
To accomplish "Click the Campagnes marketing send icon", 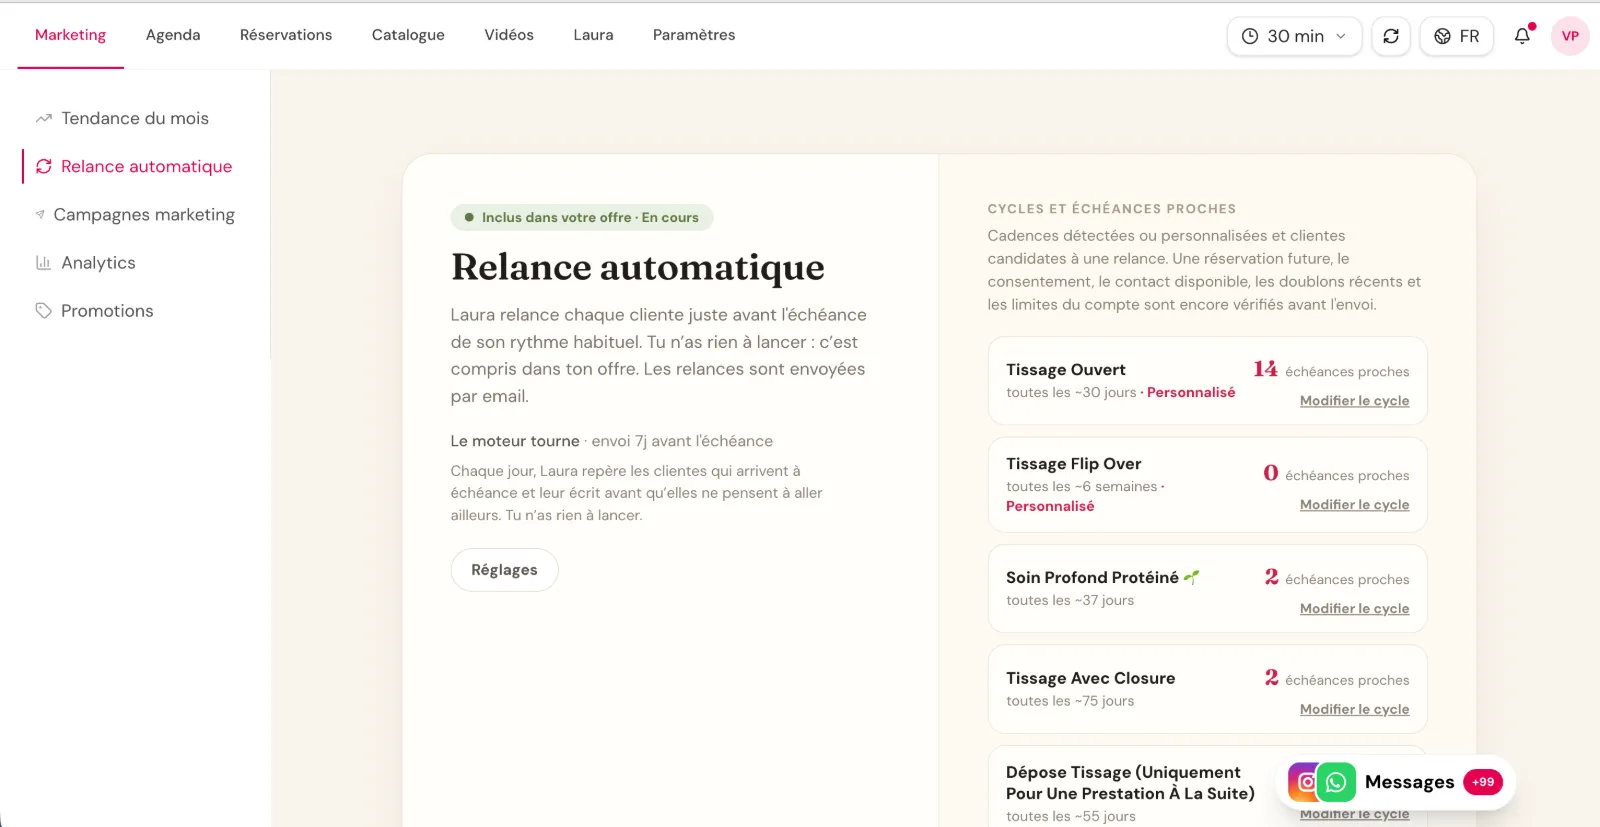I will coord(40,215).
